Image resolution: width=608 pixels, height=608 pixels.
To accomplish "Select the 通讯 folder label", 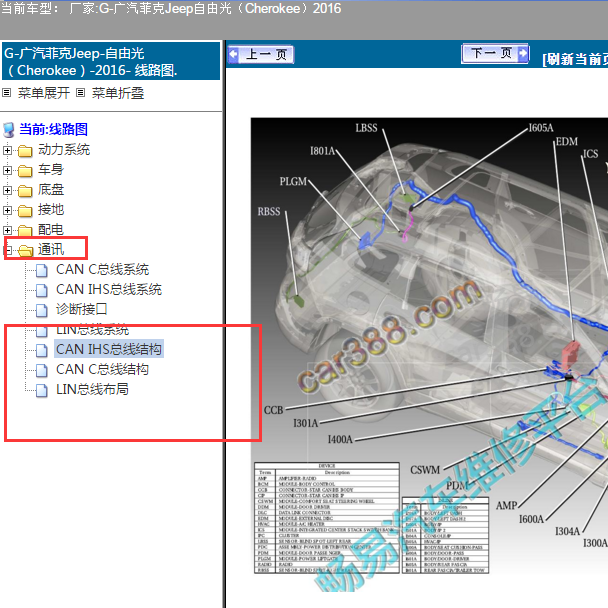I will 51,250.
